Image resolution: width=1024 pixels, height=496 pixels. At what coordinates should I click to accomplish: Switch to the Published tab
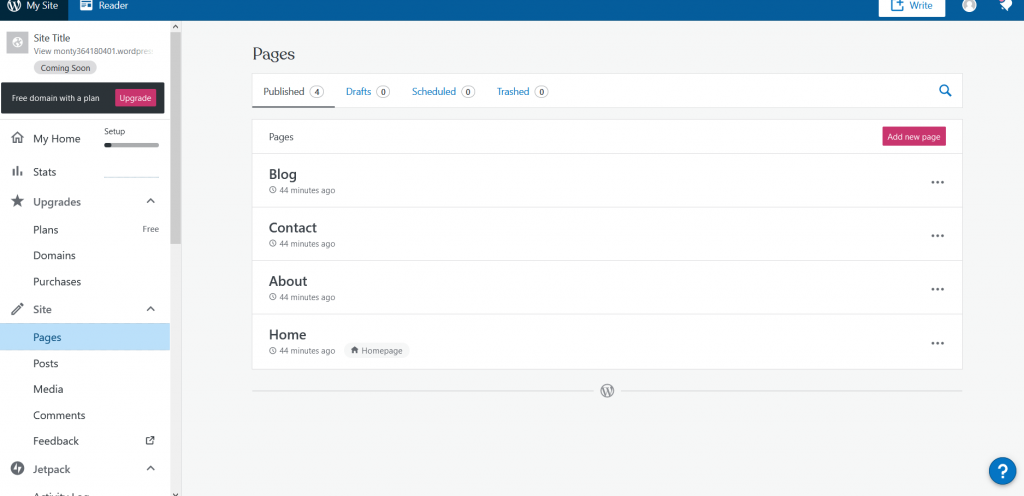click(293, 91)
